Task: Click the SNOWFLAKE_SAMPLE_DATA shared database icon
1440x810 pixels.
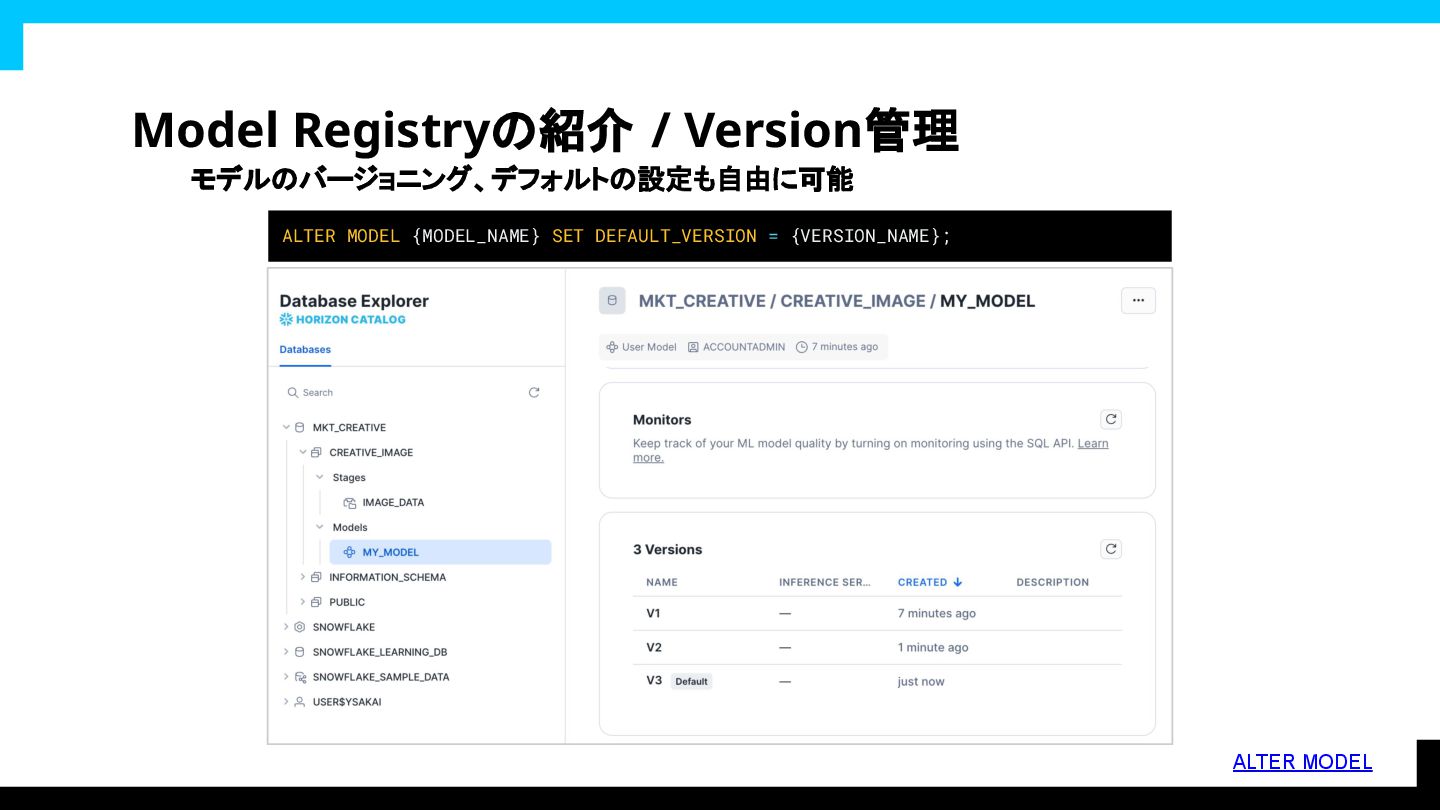Action: 300,677
